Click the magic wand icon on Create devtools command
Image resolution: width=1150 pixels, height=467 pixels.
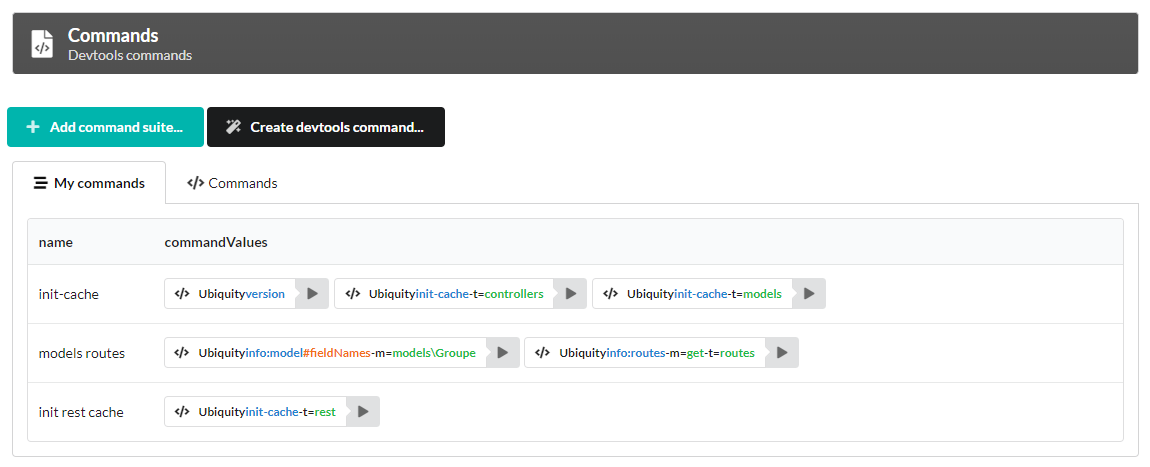coord(233,127)
